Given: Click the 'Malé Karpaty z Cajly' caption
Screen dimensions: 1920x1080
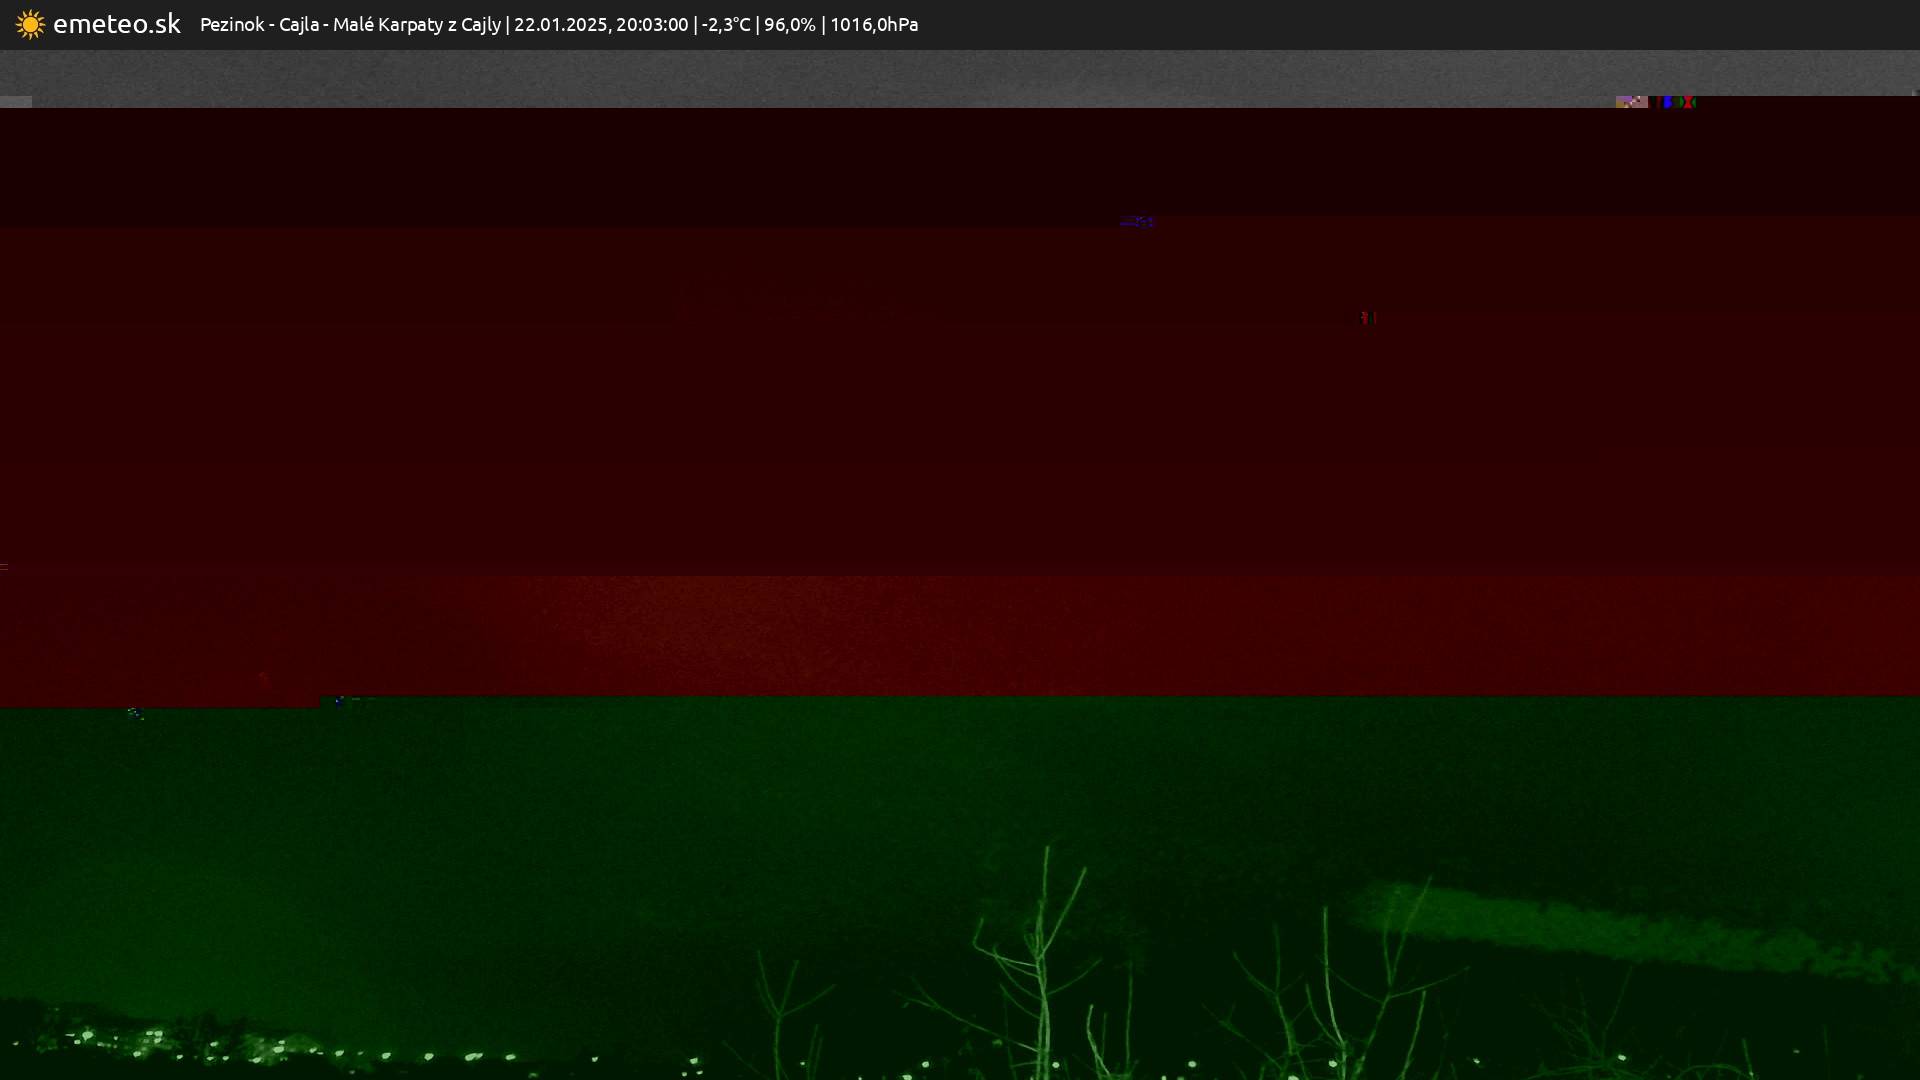Looking at the screenshot, I should tap(416, 25).
